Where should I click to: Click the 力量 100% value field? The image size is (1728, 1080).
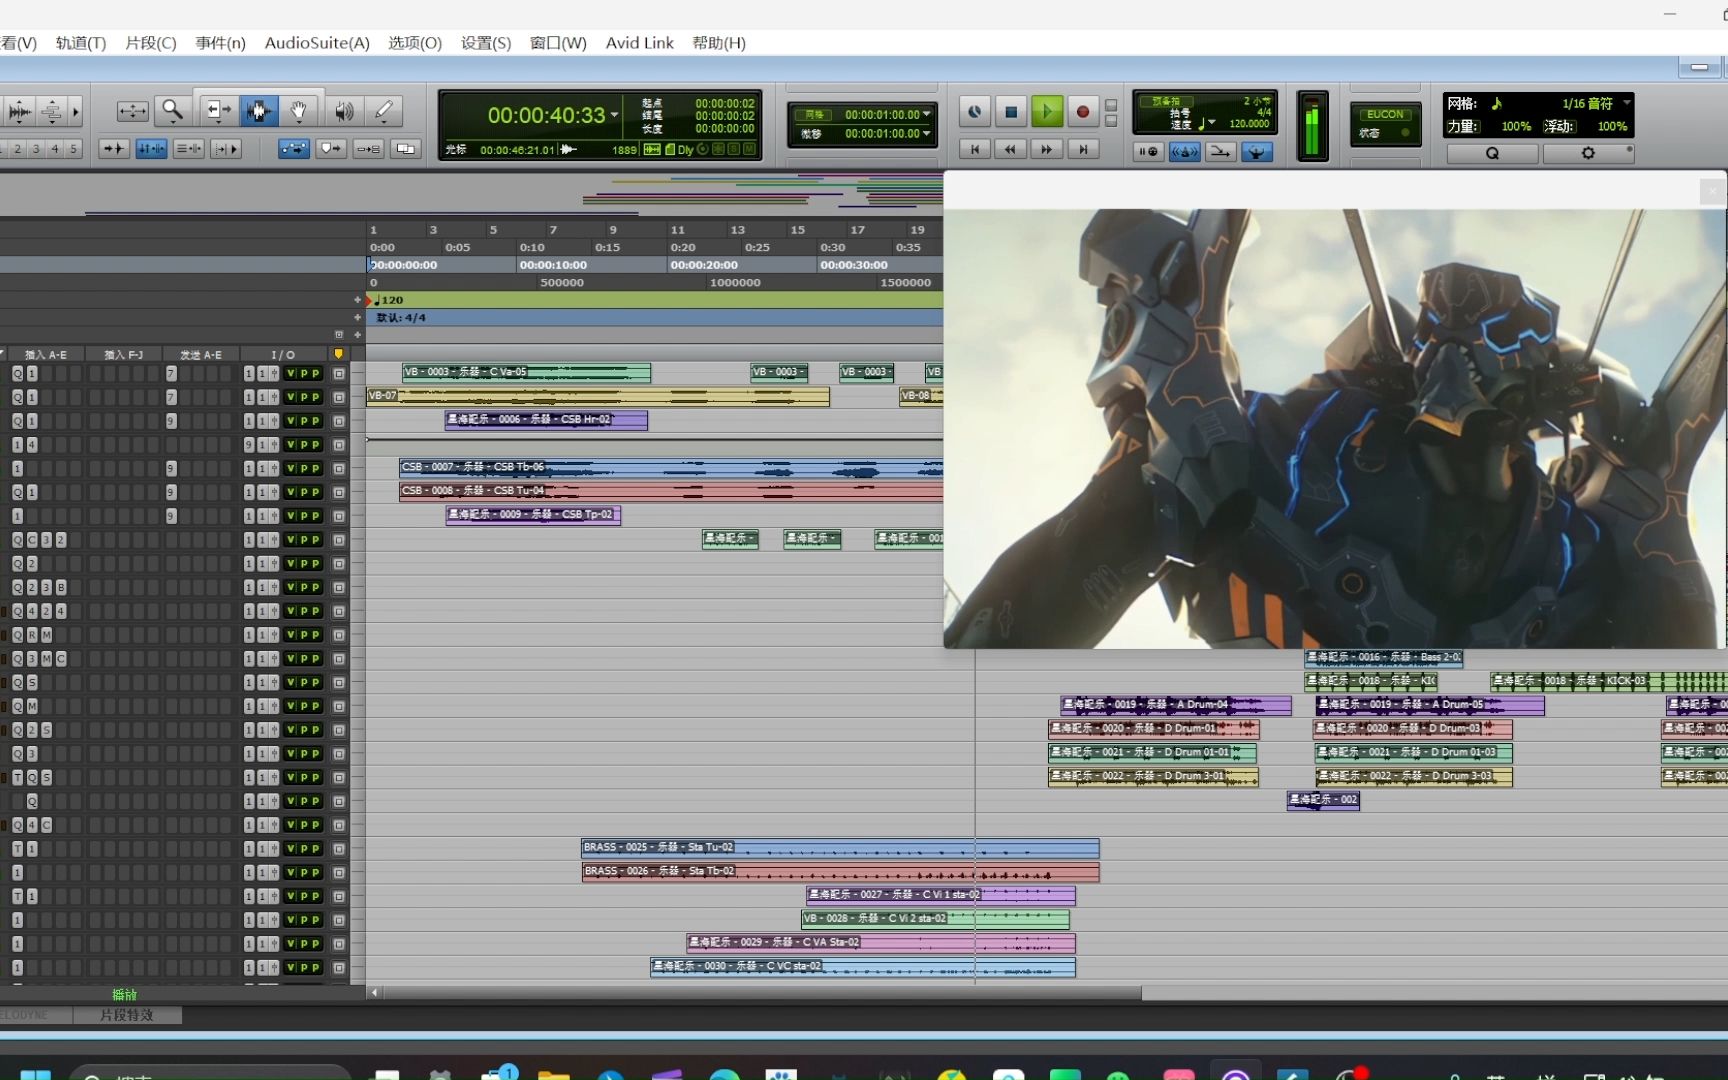[1516, 127]
